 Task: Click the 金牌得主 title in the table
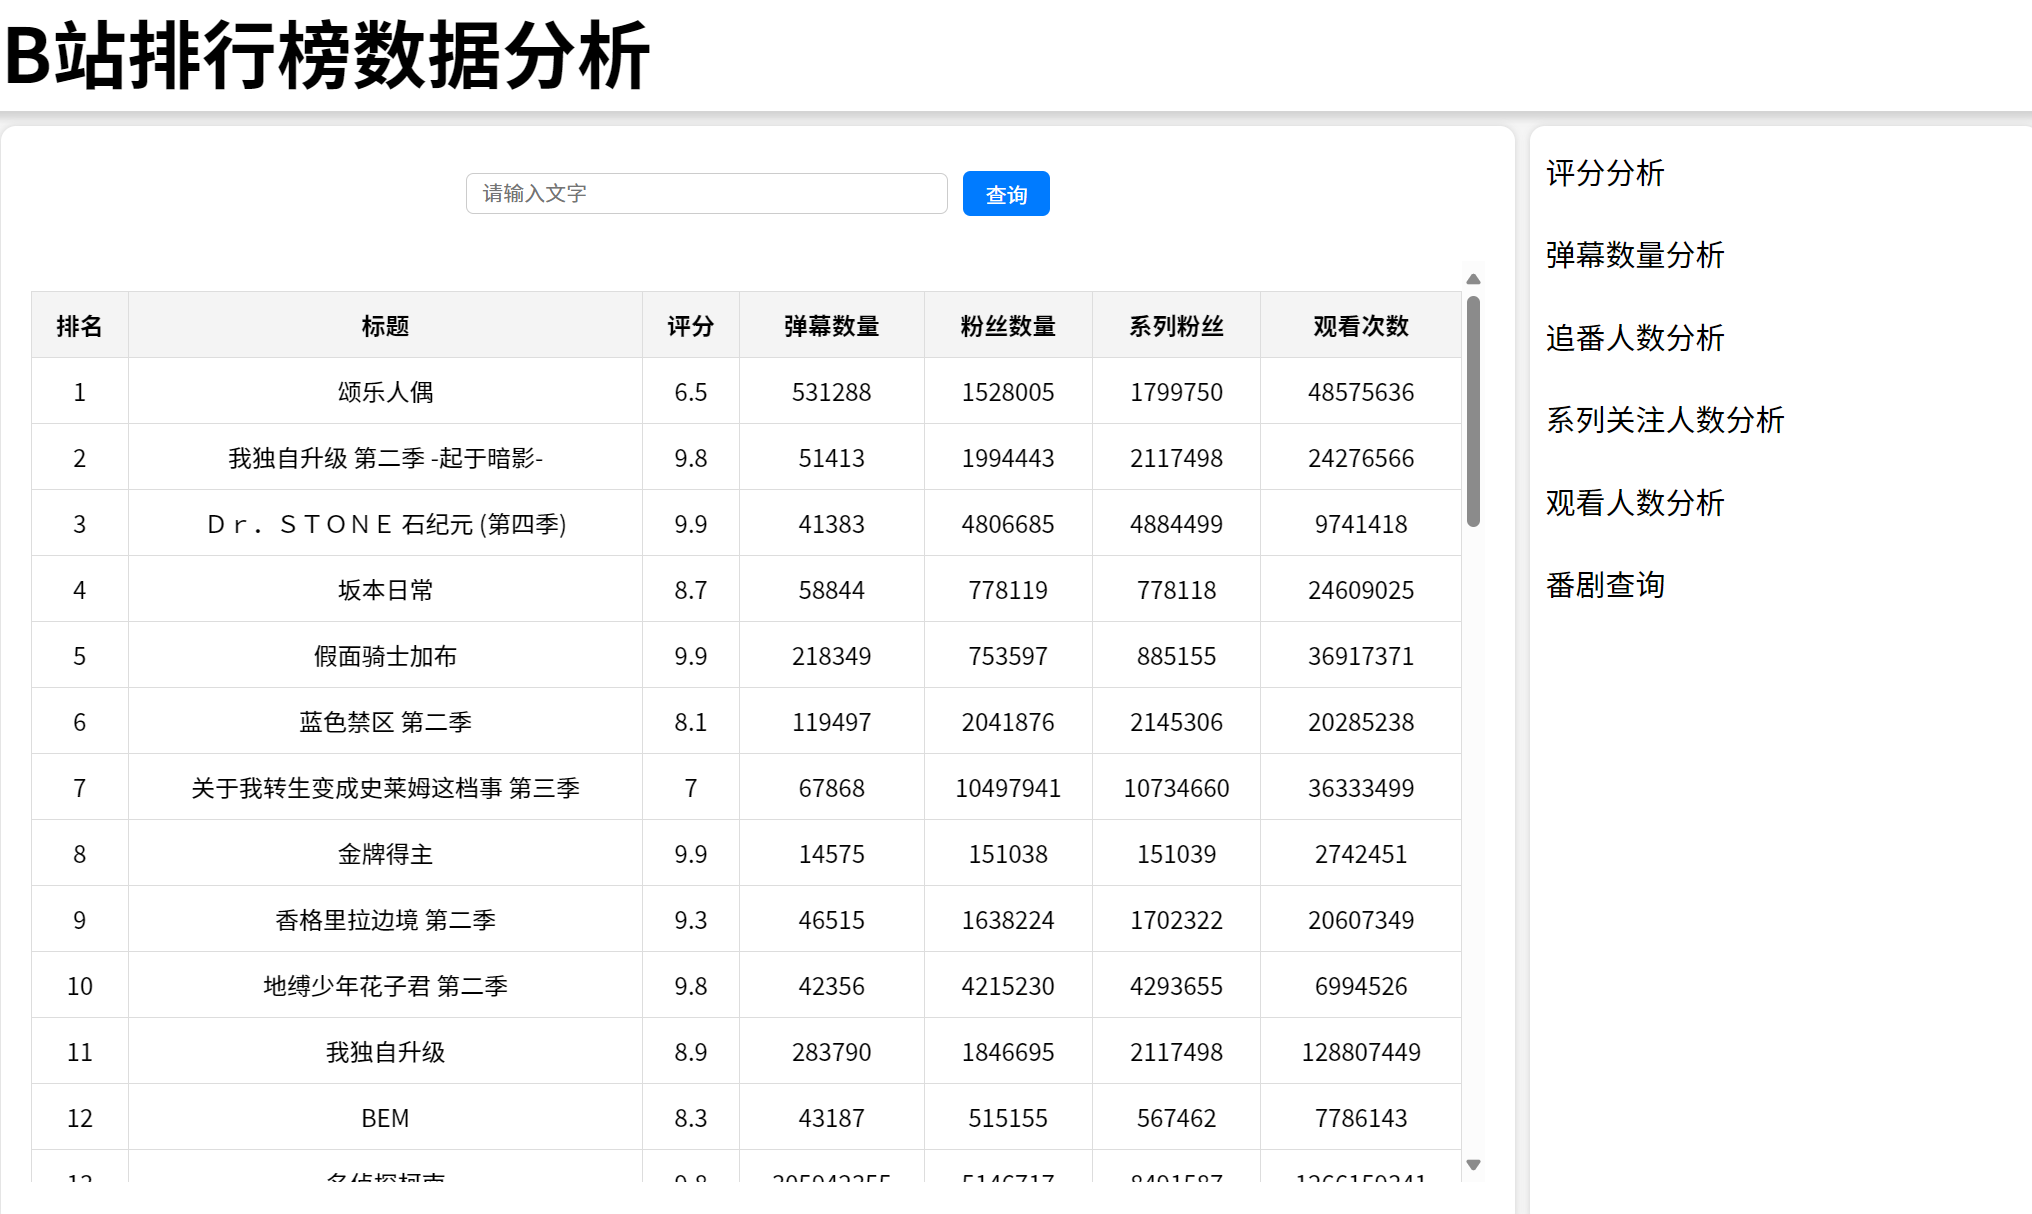(x=385, y=854)
